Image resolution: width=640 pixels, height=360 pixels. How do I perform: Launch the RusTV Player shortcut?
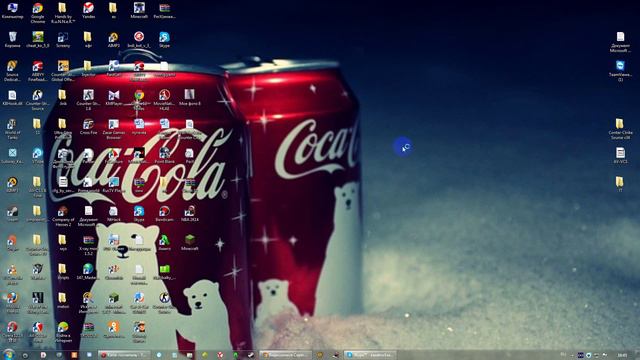click(x=113, y=184)
